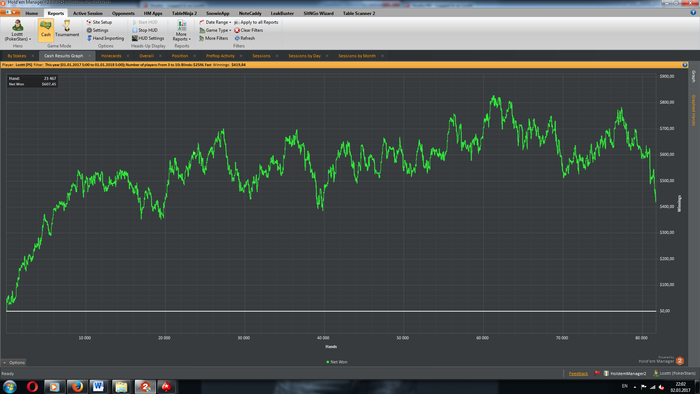The image size is (700, 394).
Task: Switch to Active Session tab
Action: (x=88, y=13)
